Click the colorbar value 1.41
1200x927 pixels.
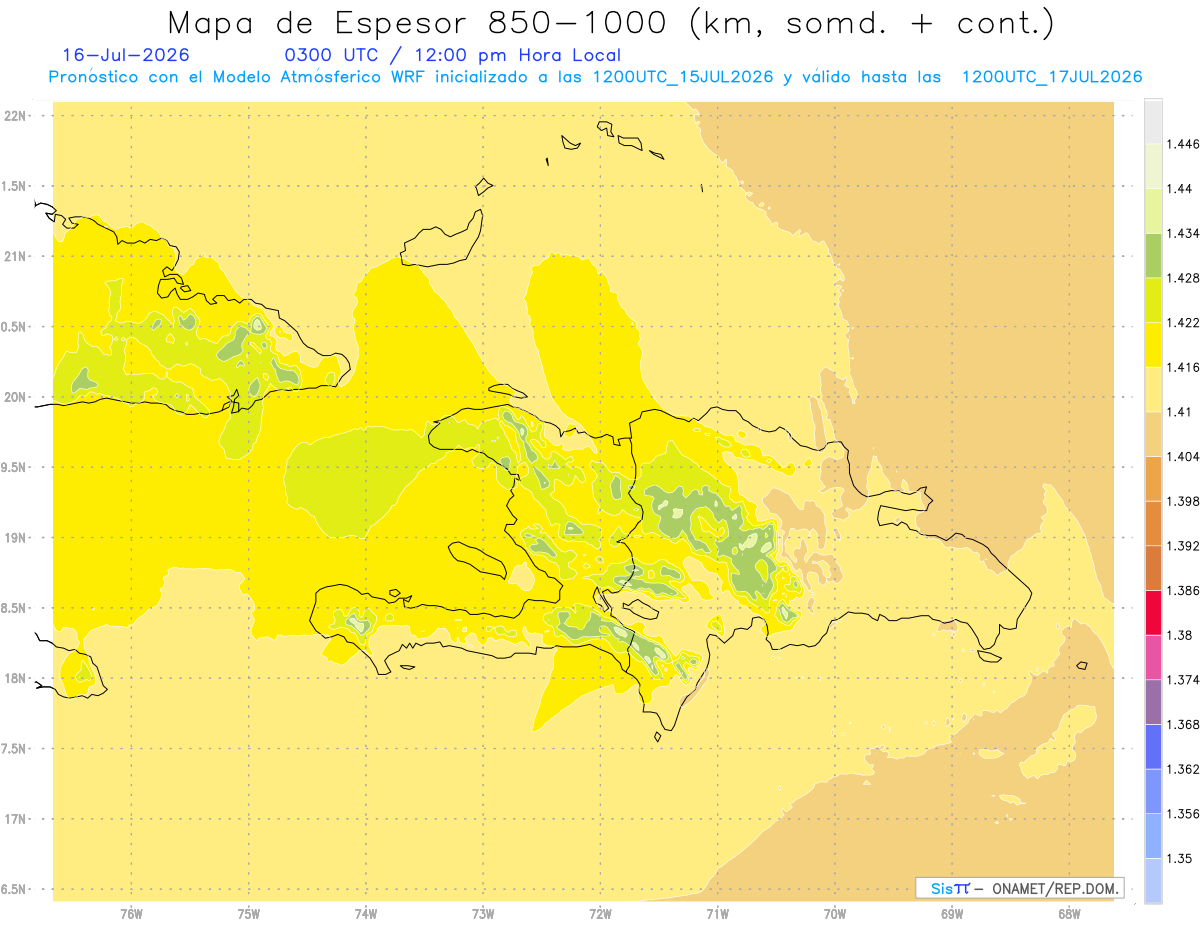[1181, 412]
